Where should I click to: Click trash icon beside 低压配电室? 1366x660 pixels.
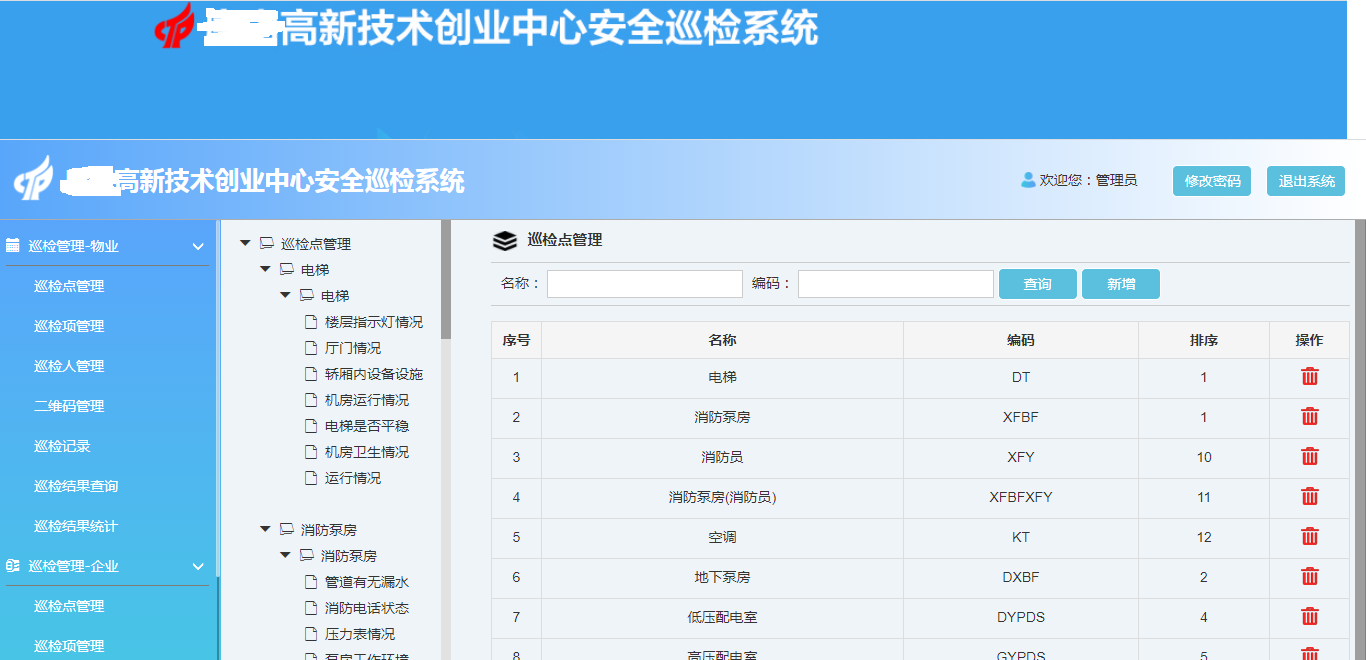click(1309, 617)
